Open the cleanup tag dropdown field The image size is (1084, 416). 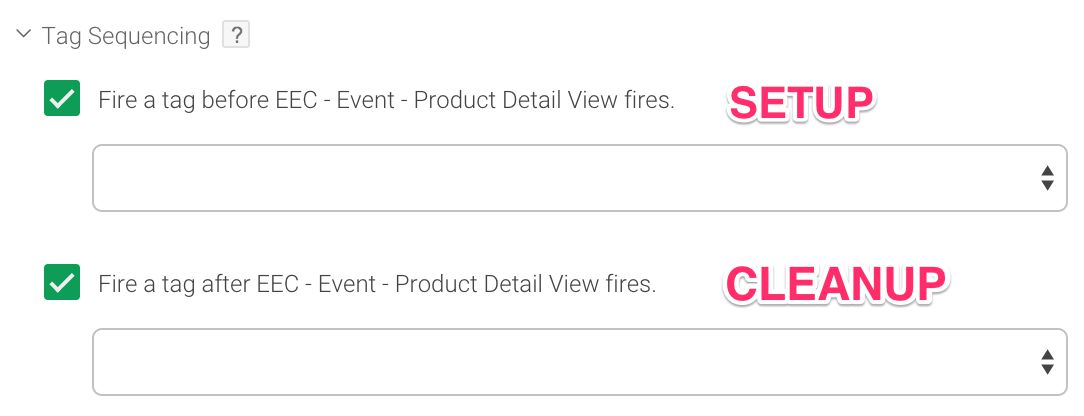(580, 361)
